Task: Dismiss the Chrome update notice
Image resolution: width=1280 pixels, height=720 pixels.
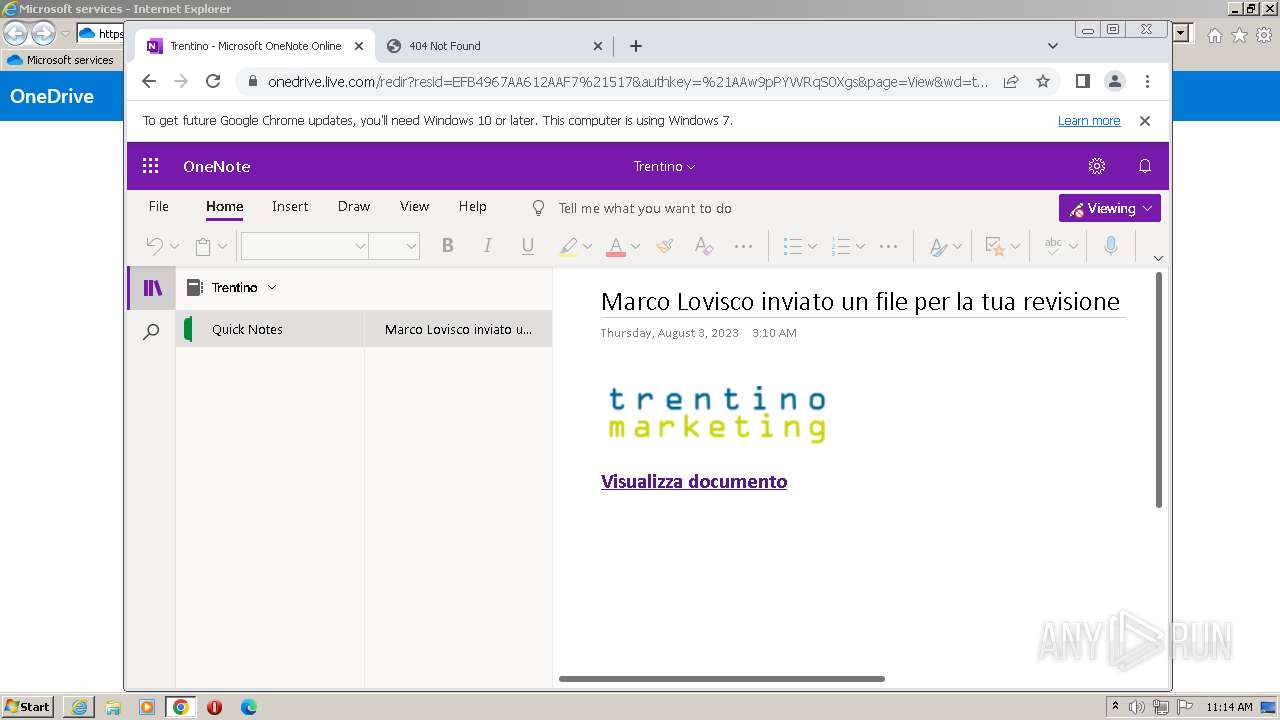Action: 1145,120
